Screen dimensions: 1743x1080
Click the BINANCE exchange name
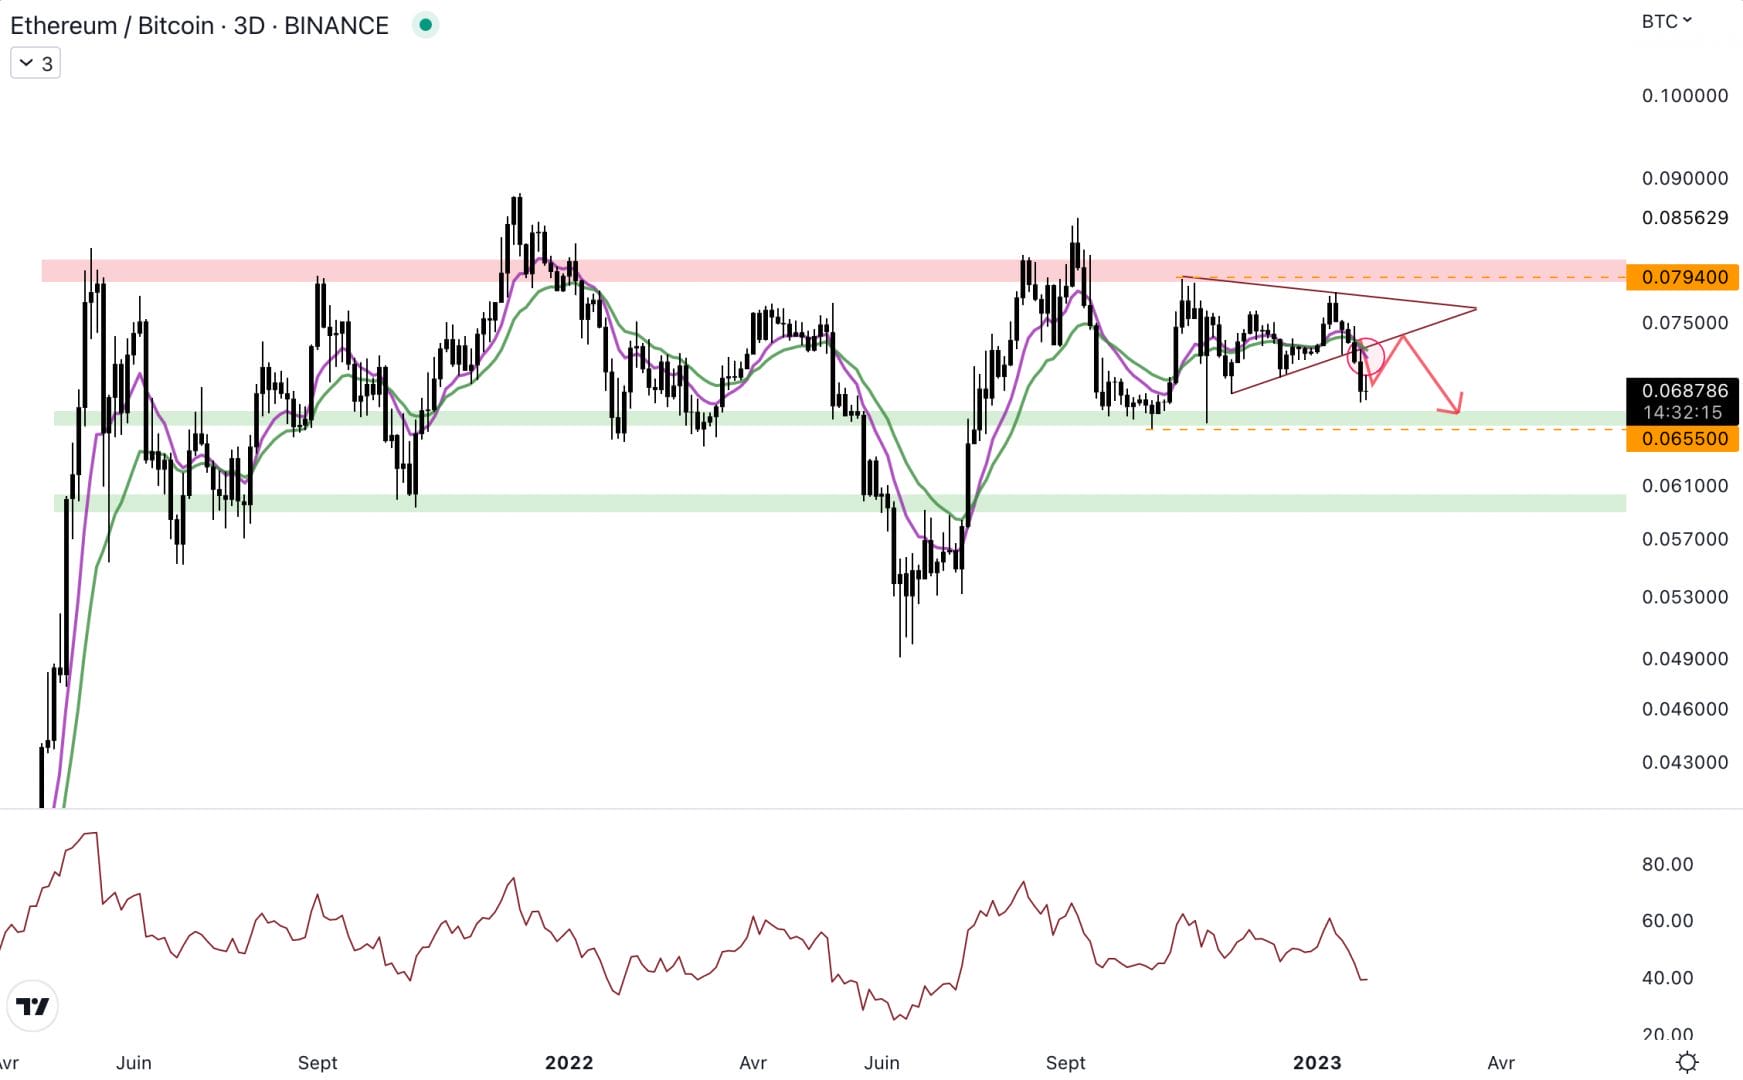point(334,25)
